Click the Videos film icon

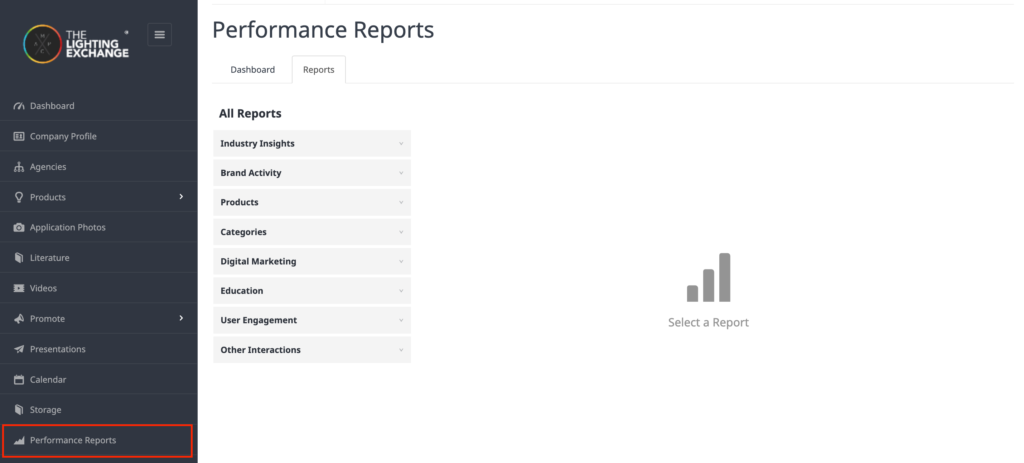19,288
